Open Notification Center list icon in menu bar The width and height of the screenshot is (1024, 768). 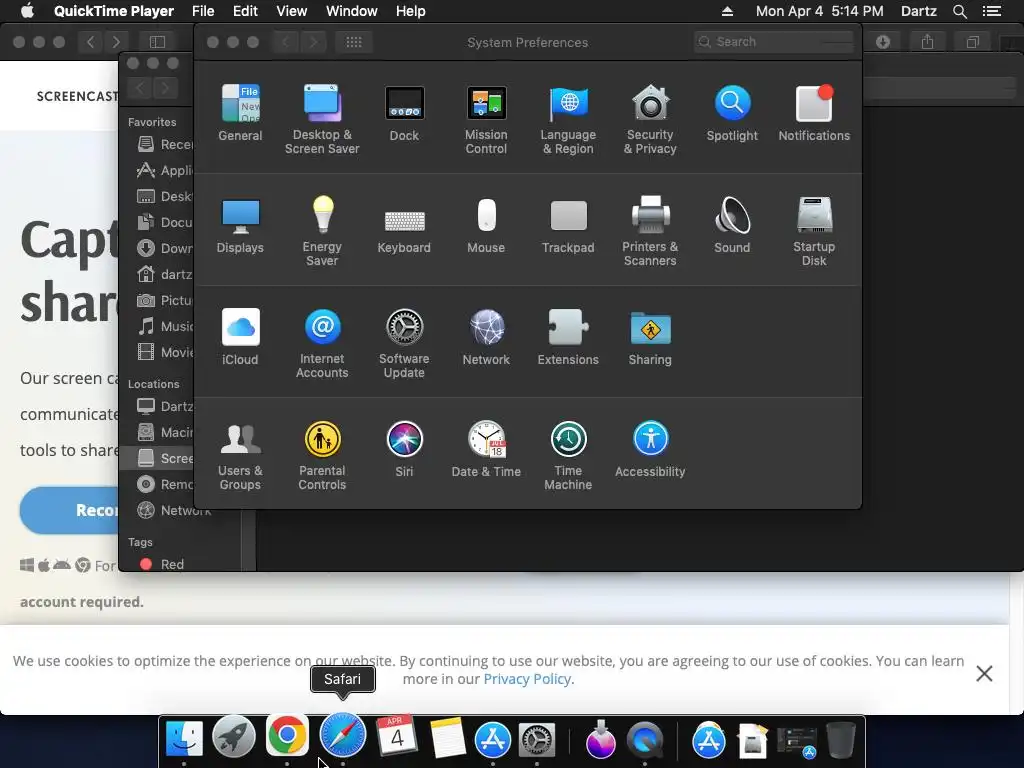click(991, 11)
